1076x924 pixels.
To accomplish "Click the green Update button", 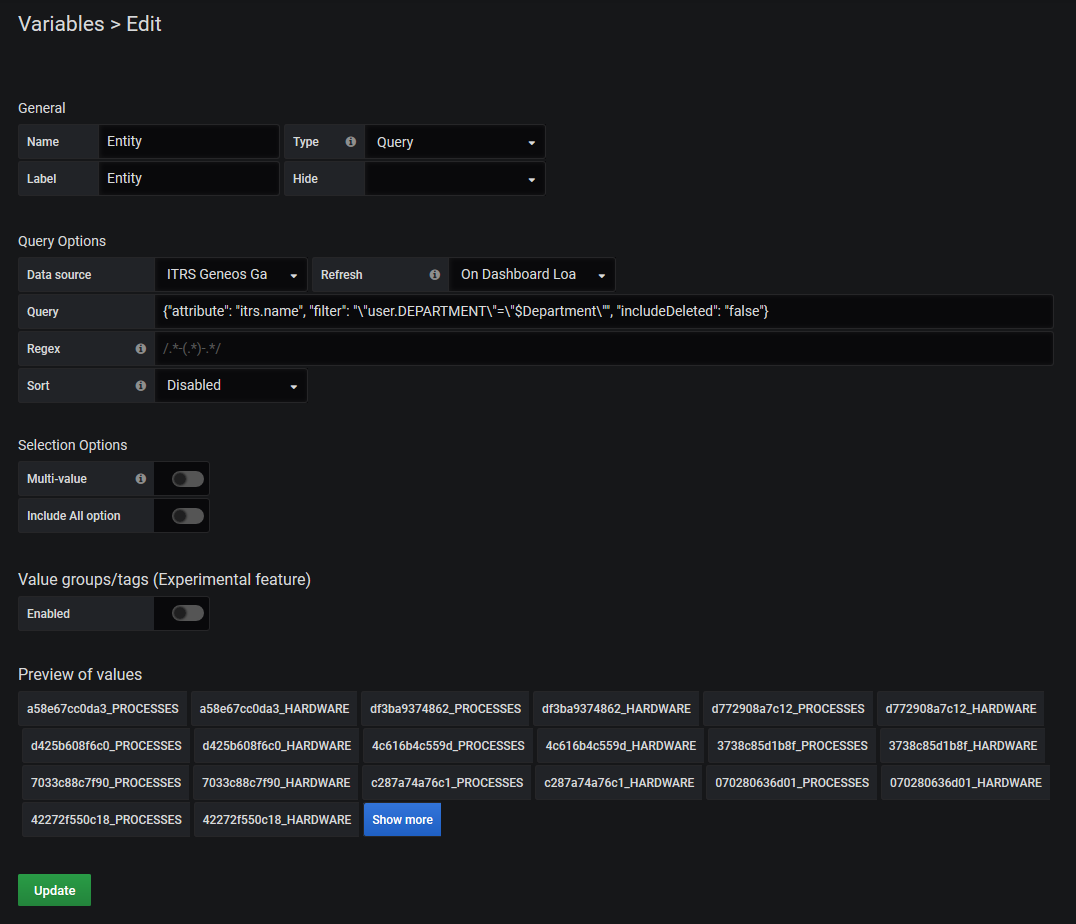I will tap(54, 890).
